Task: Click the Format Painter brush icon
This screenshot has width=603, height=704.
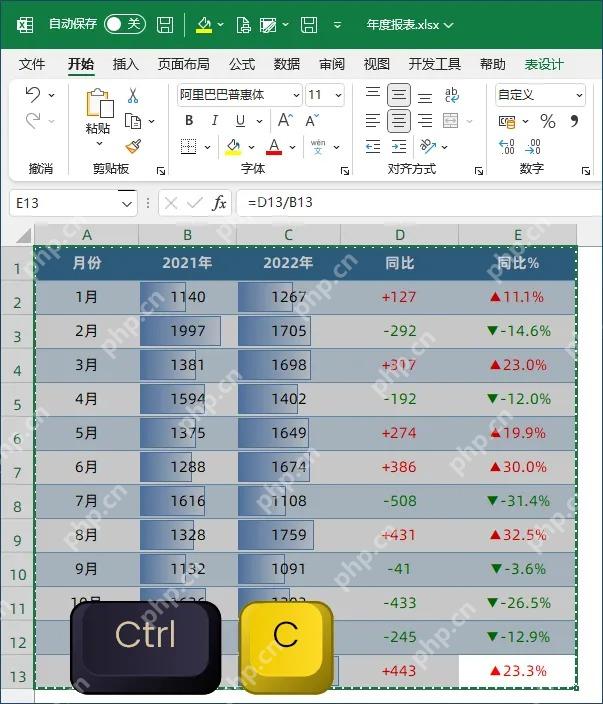Action: pyautogui.click(x=133, y=146)
